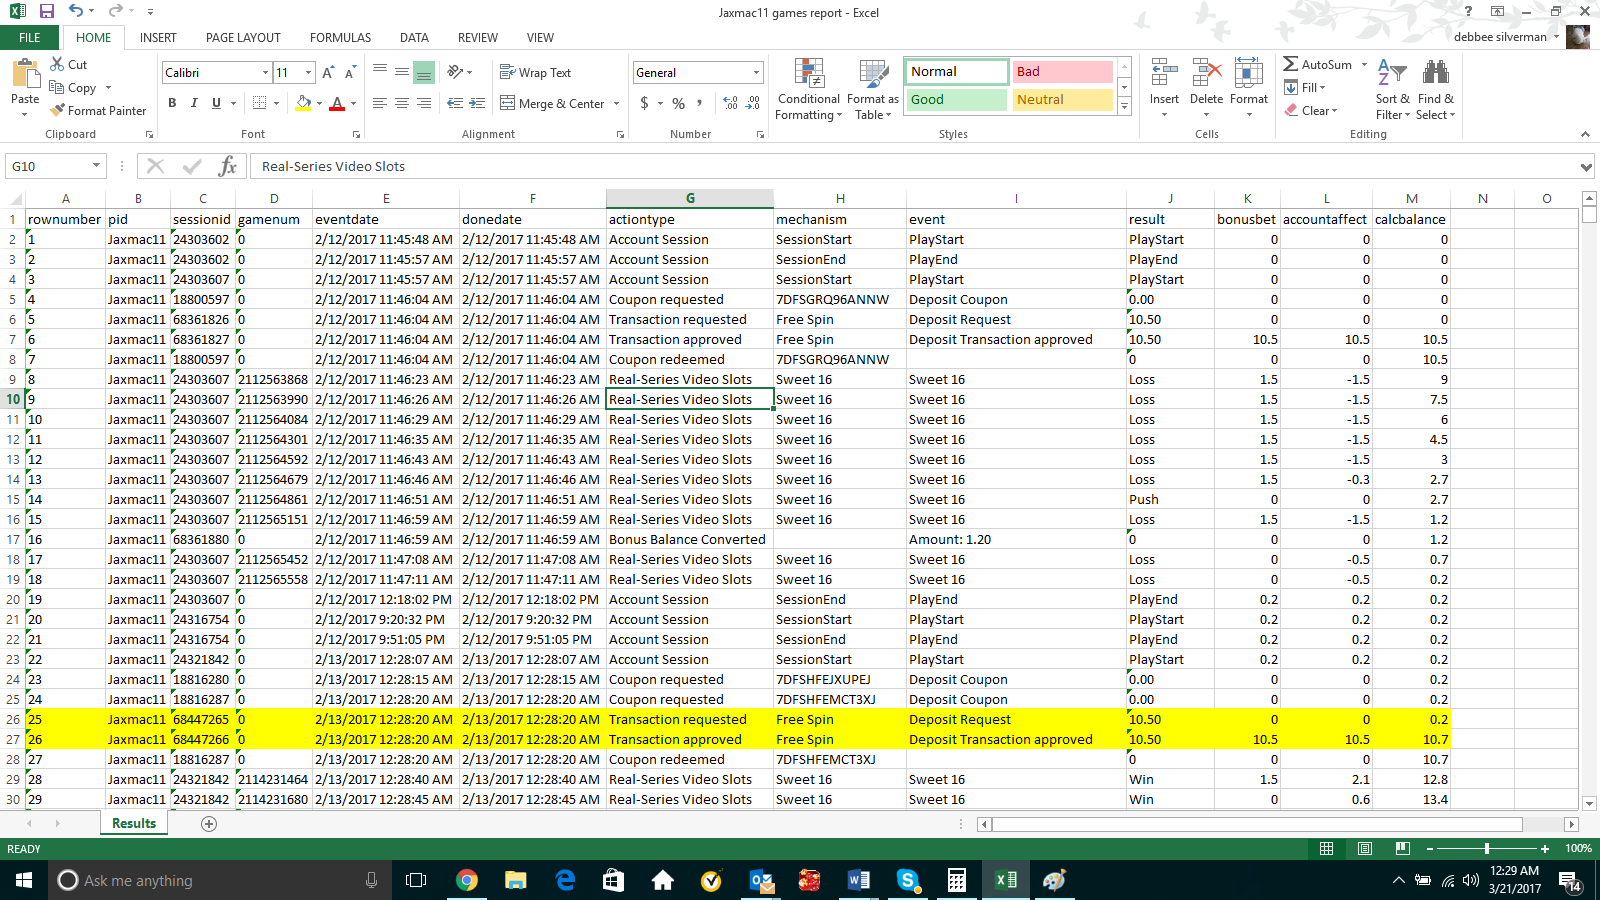
Task: Click Decrease Decimal icon
Action: pyautogui.click(x=753, y=103)
